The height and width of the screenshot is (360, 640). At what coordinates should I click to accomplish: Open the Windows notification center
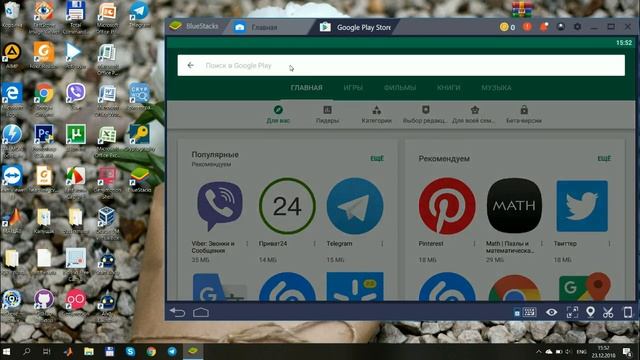(x=627, y=351)
